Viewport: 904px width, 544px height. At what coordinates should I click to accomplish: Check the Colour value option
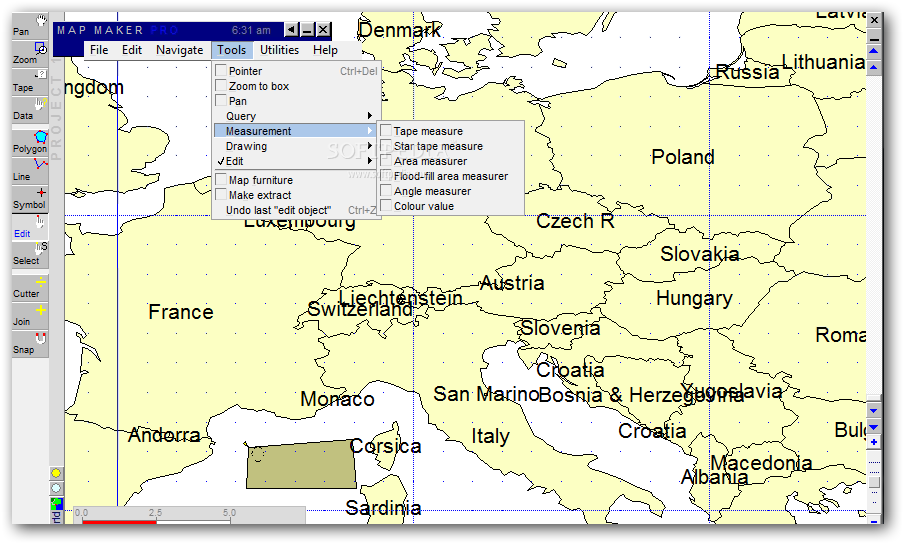386,206
